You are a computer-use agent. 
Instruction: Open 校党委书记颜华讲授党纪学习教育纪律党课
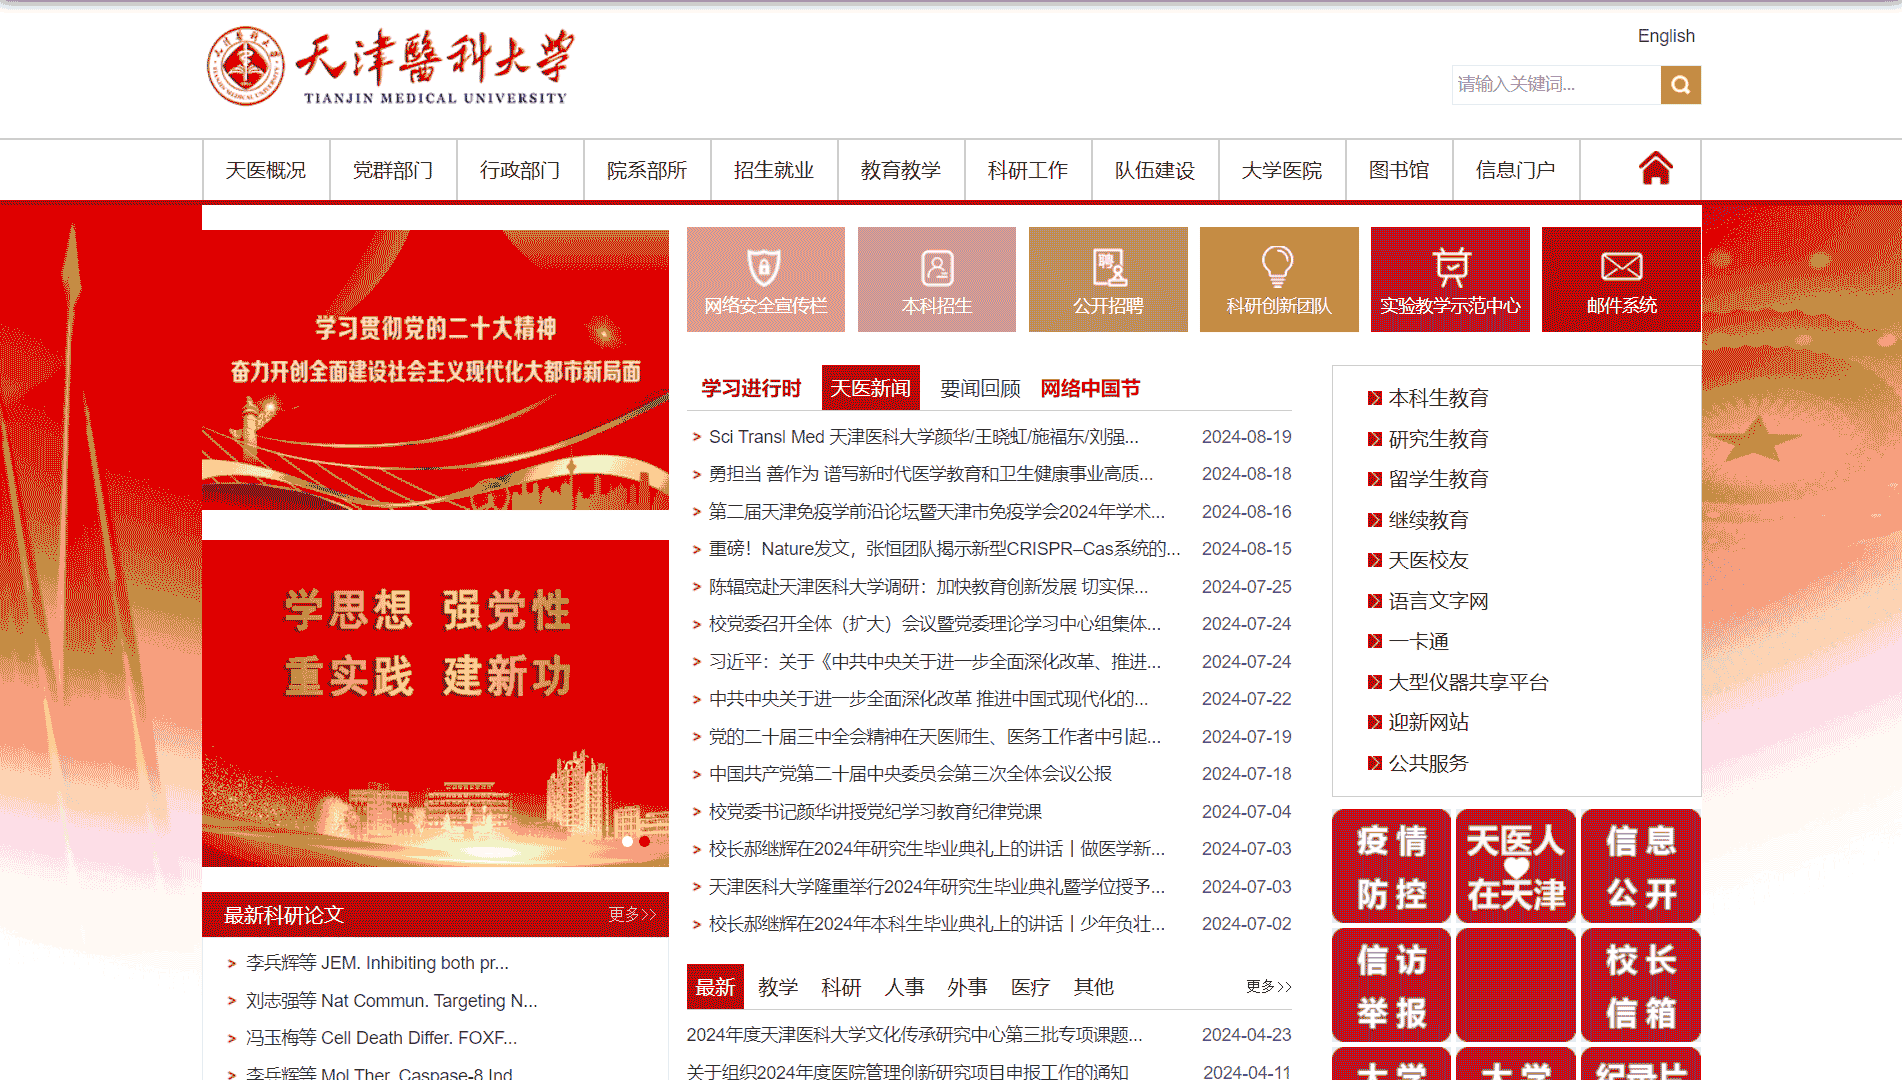click(x=875, y=812)
